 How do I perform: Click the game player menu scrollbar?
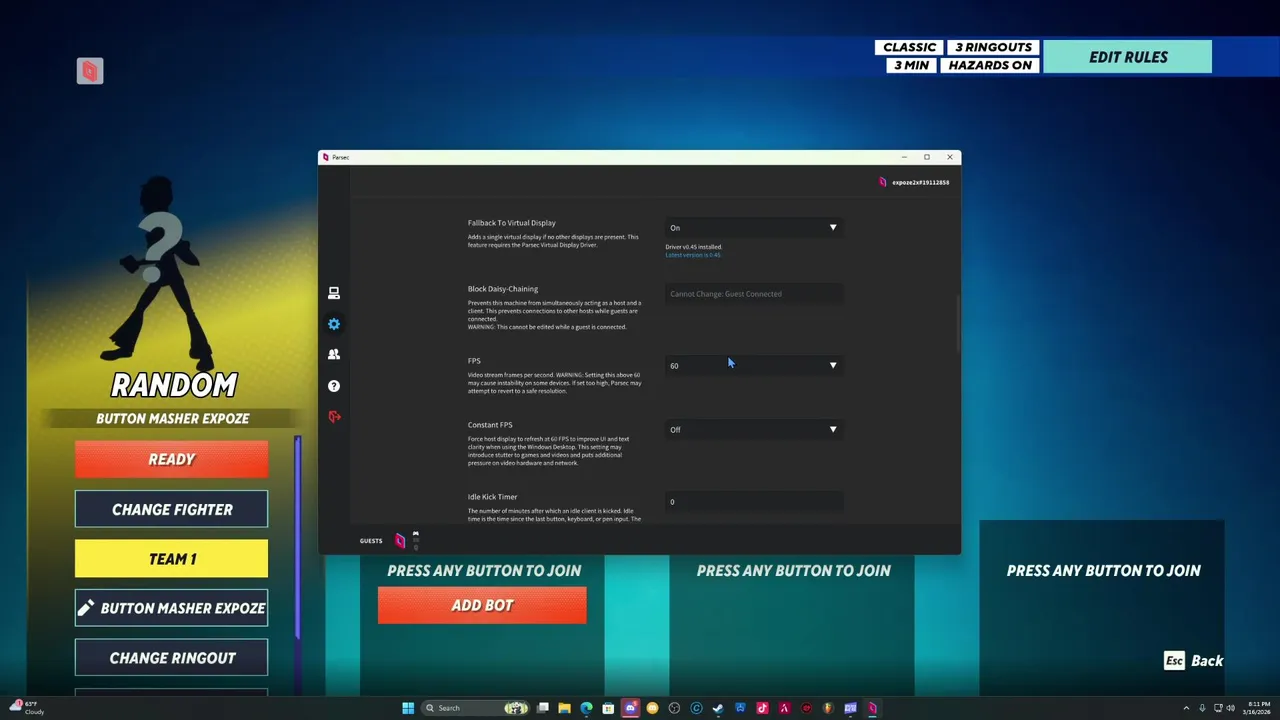[297, 537]
